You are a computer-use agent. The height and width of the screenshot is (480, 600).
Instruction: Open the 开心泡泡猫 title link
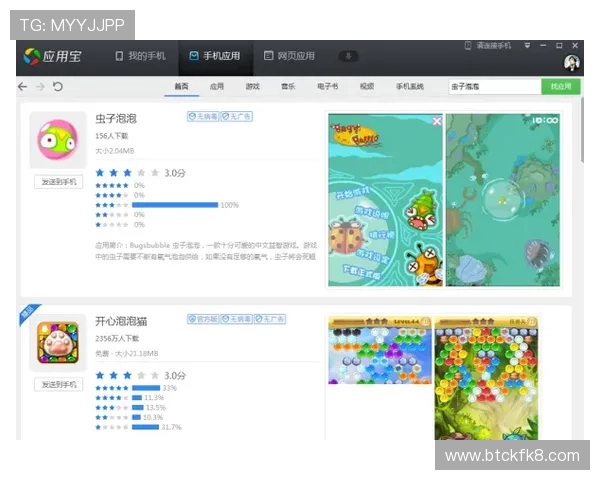click(x=121, y=321)
